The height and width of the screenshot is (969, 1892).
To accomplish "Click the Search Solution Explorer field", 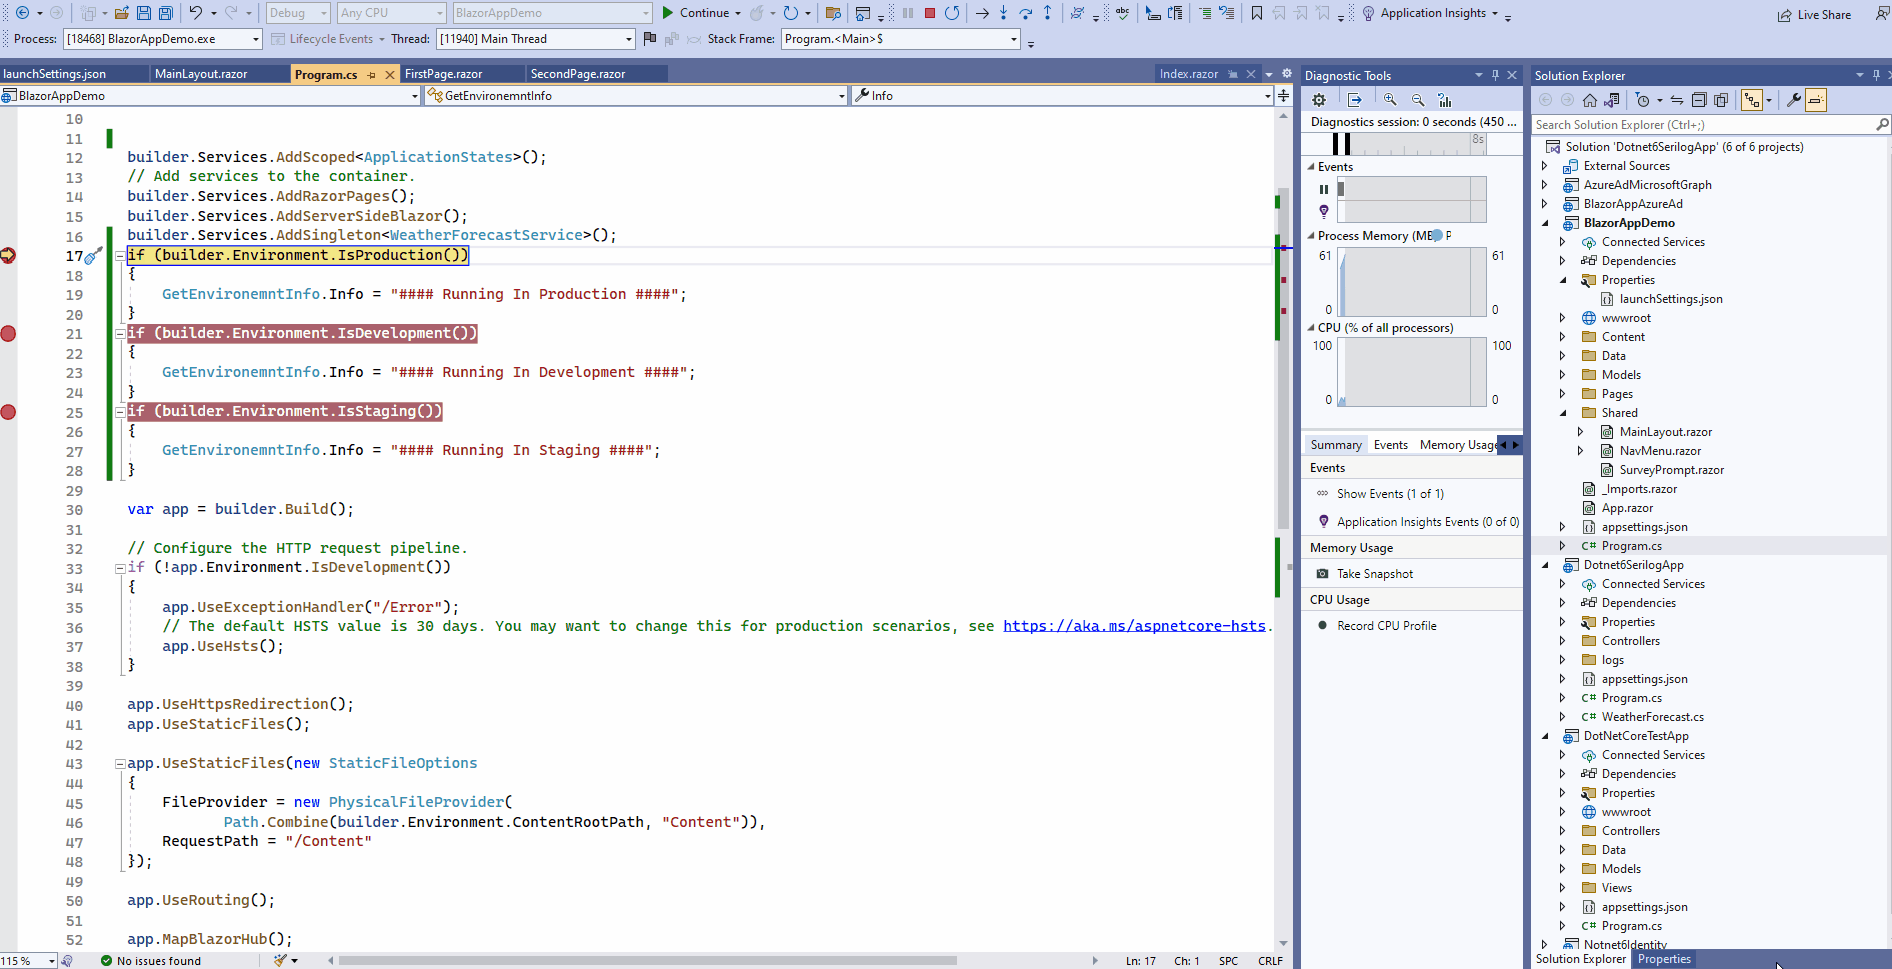I will [x=1700, y=124].
